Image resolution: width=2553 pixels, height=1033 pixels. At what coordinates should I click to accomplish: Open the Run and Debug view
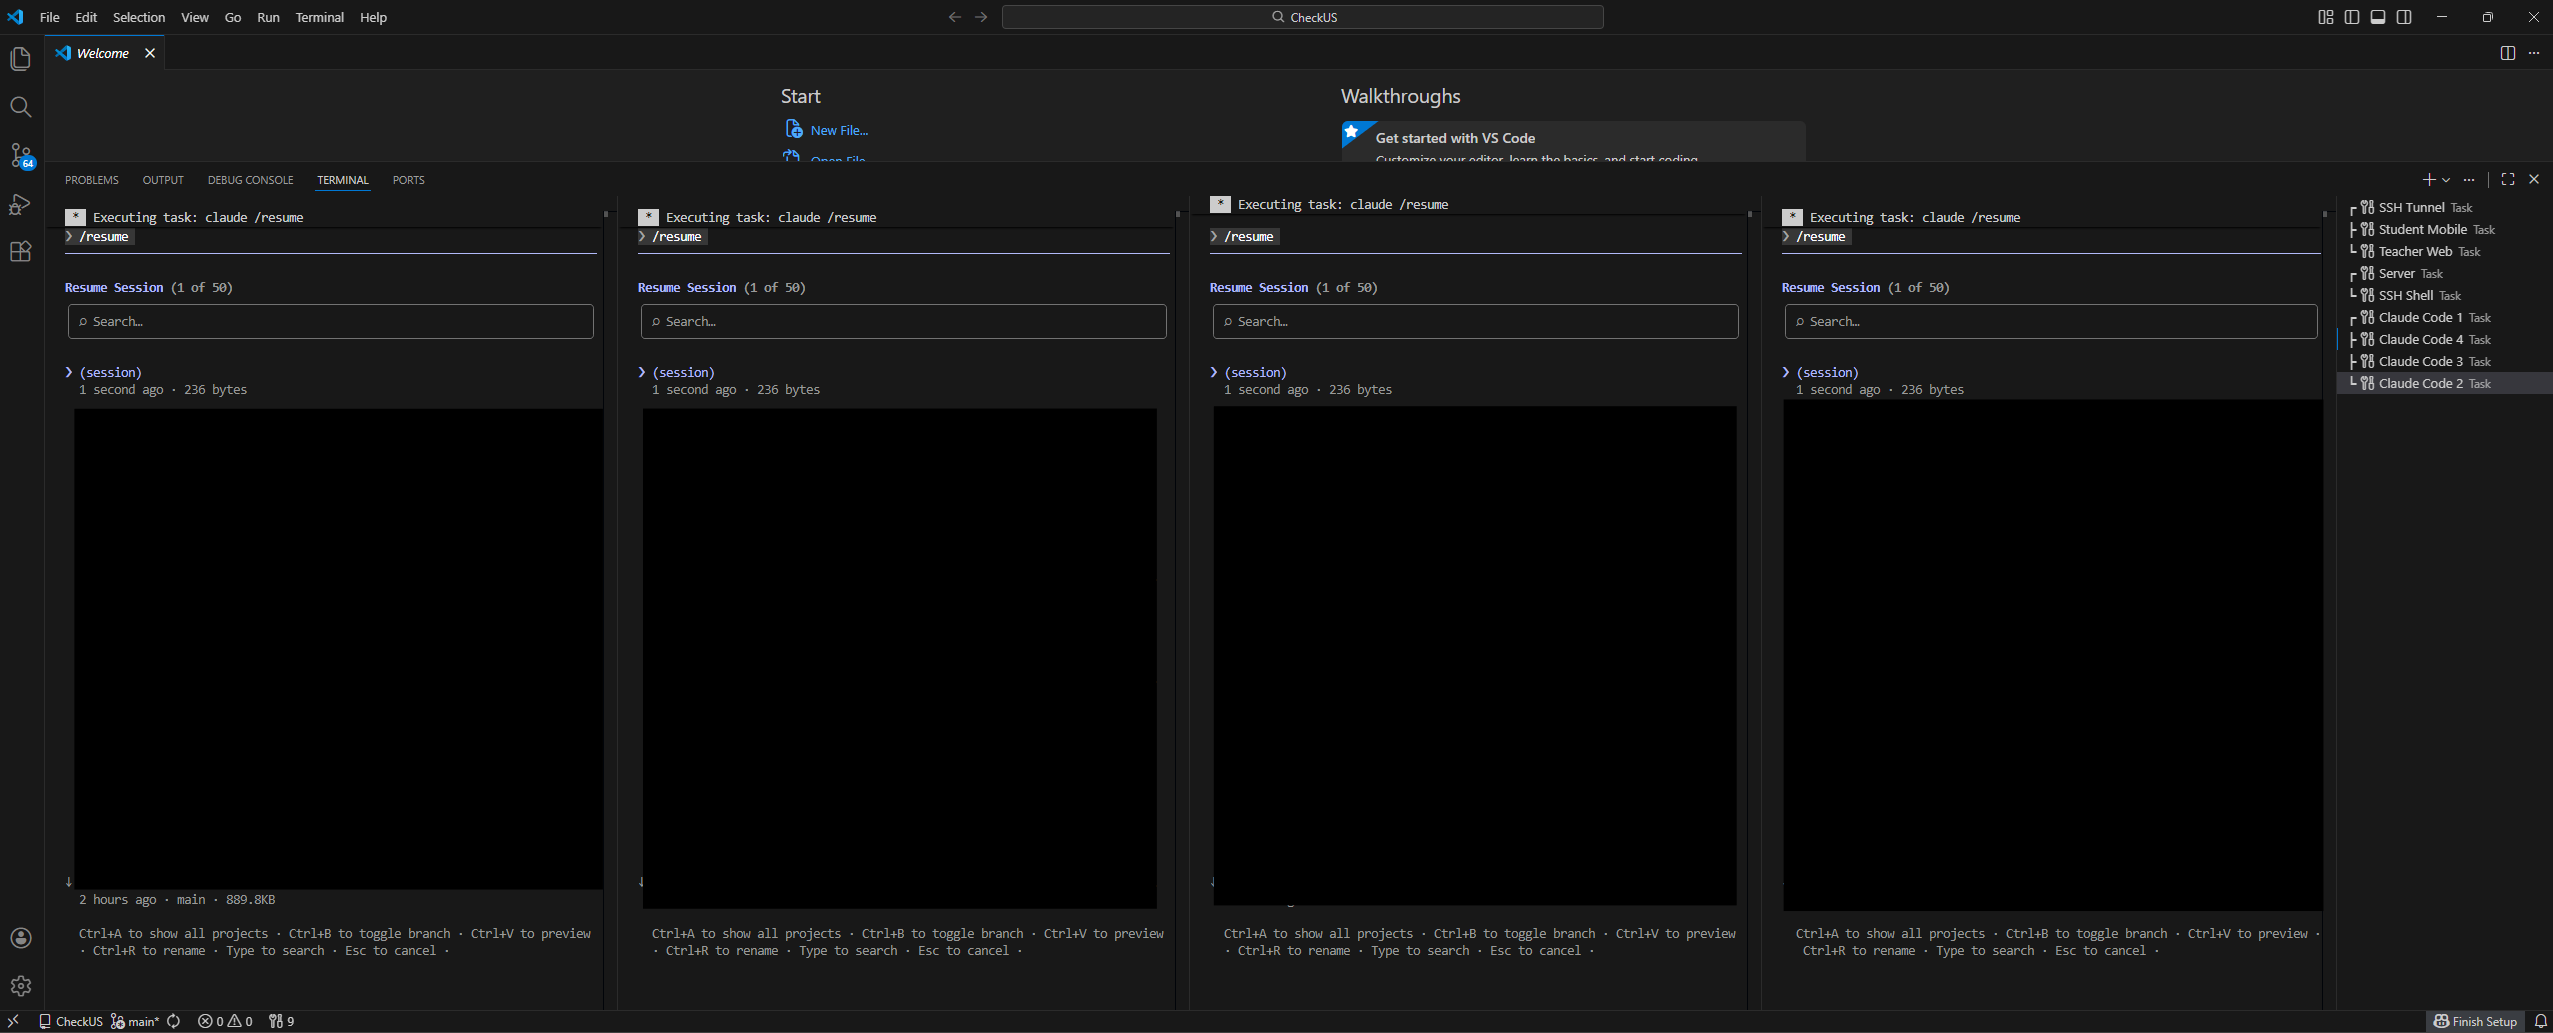[20, 204]
